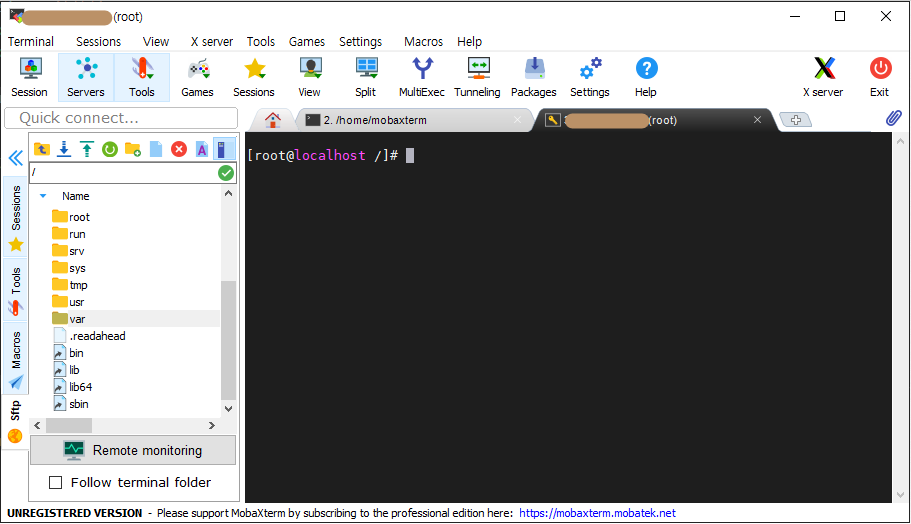Toggle the X server icon
The width and height of the screenshot is (911, 524).
(823, 77)
